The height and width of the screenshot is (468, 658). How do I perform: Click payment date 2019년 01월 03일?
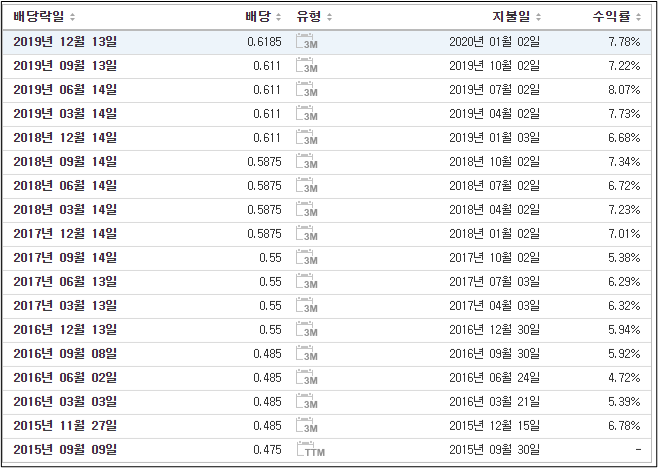[x=494, y=137]
